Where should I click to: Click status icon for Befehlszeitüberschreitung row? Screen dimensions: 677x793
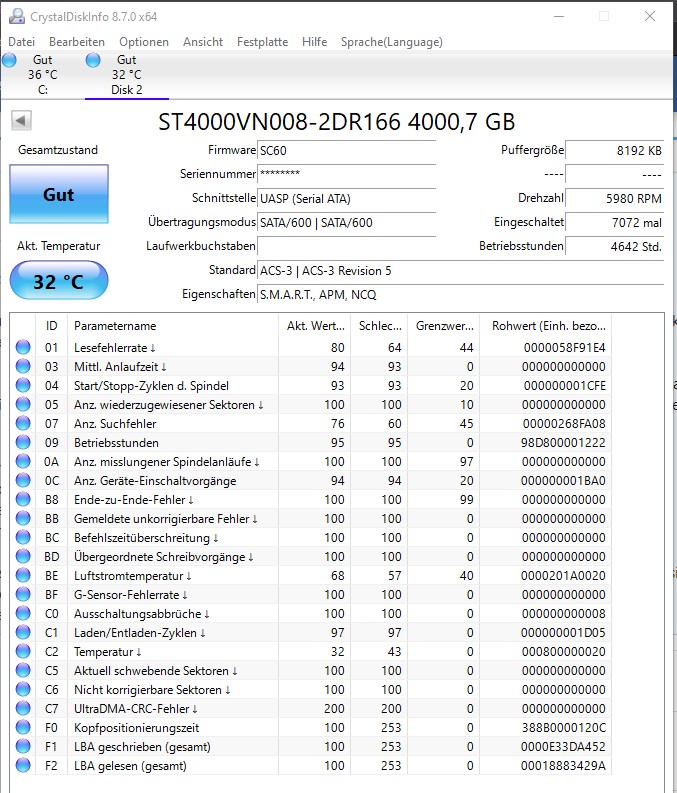(x=23, y=537)
